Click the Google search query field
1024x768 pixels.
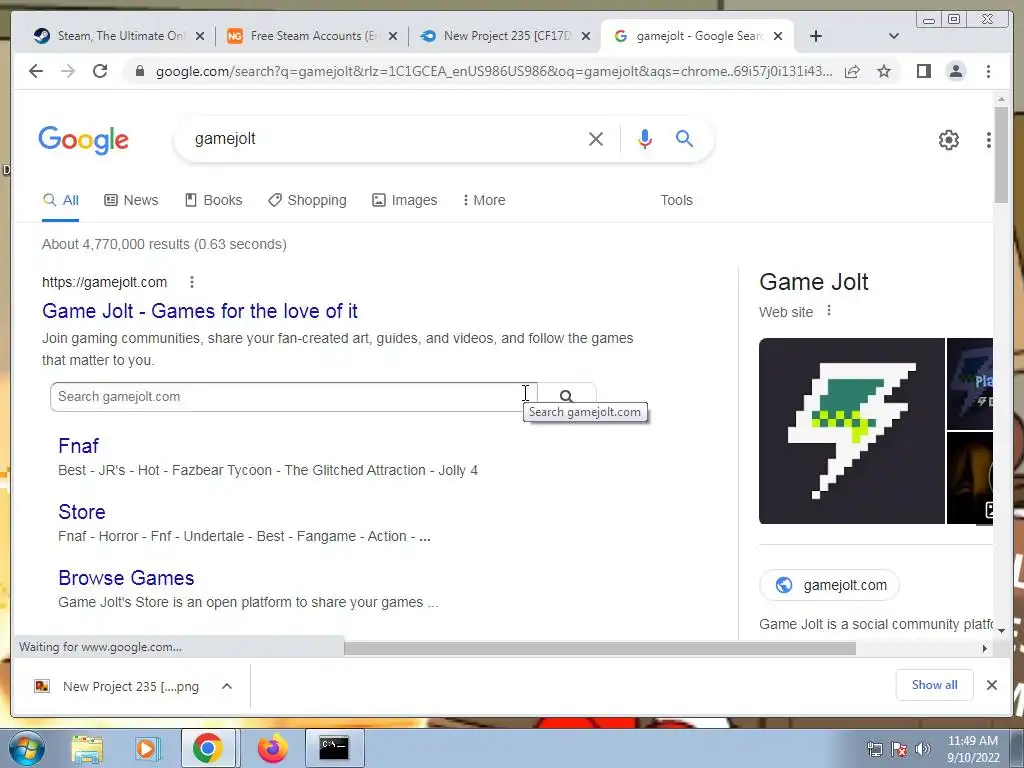pos(385,138)
